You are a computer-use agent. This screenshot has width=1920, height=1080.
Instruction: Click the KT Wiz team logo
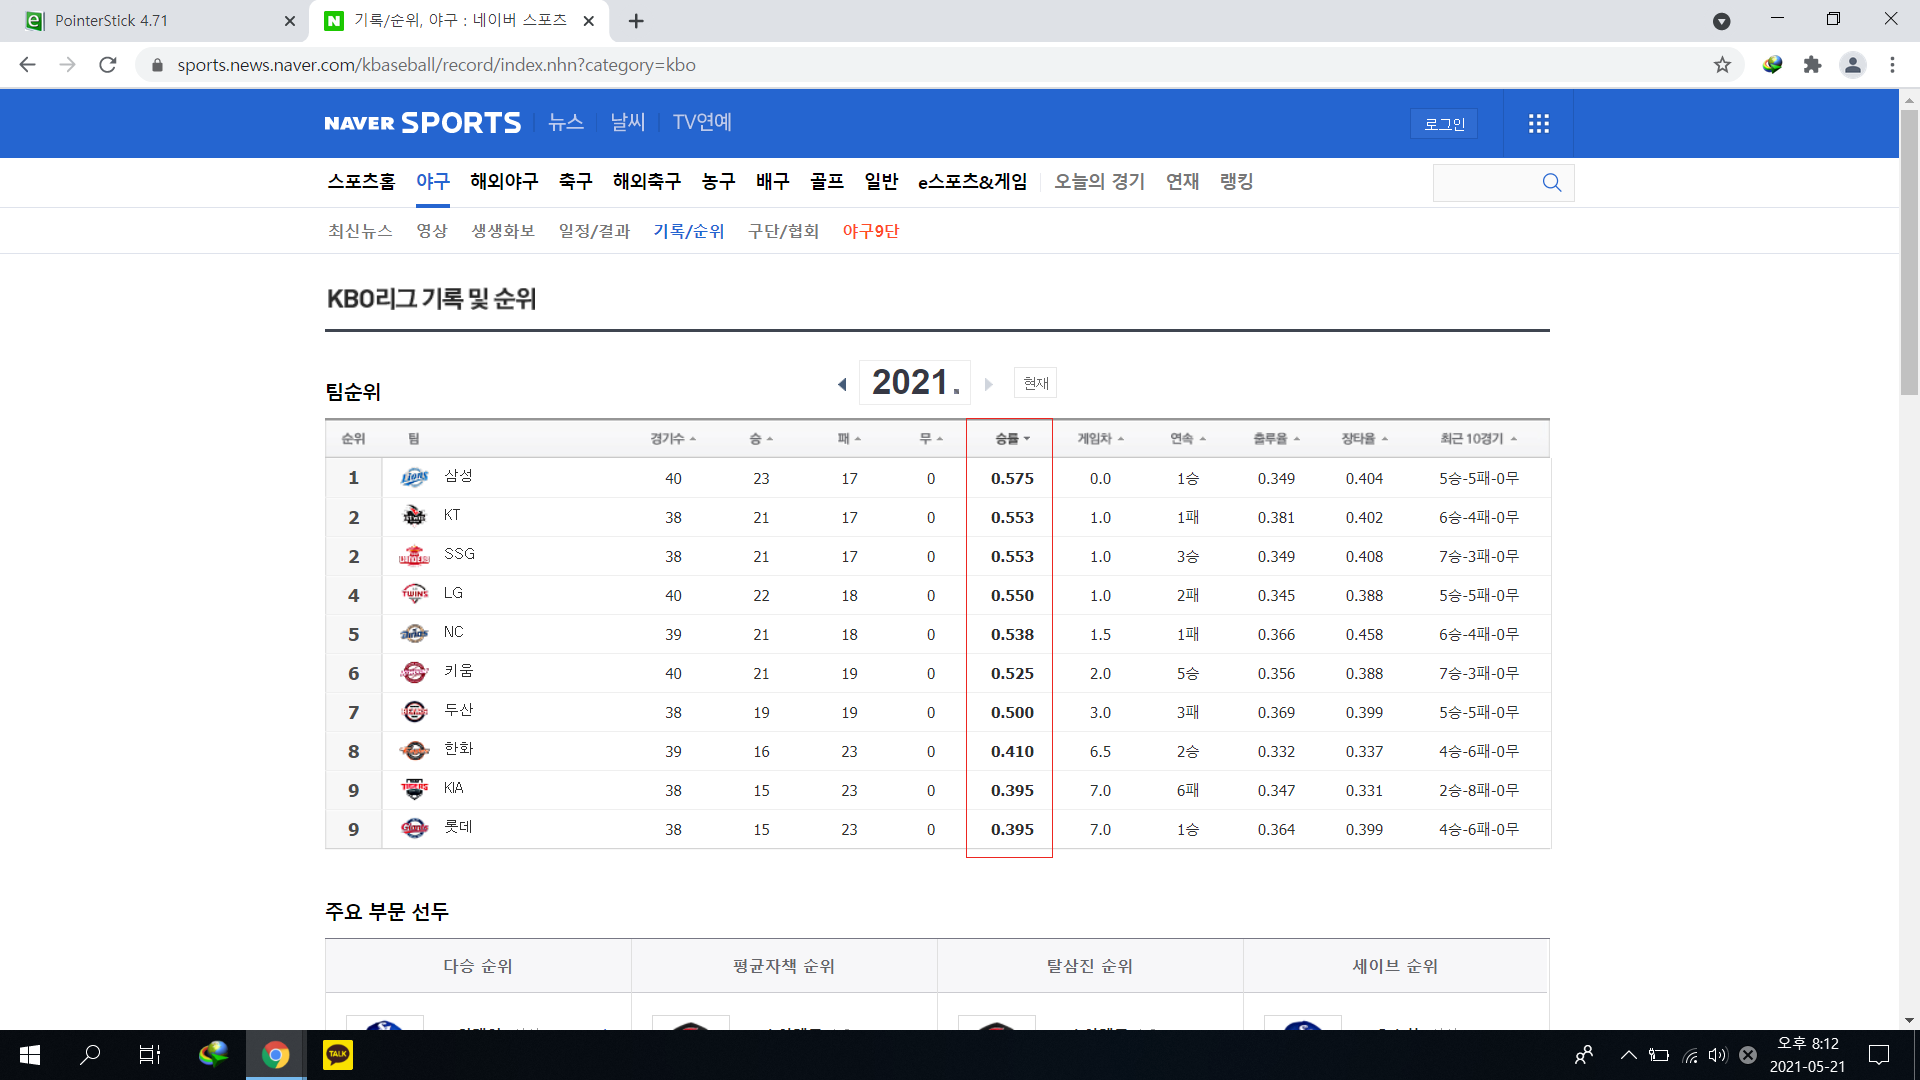(x=414, y=516)
